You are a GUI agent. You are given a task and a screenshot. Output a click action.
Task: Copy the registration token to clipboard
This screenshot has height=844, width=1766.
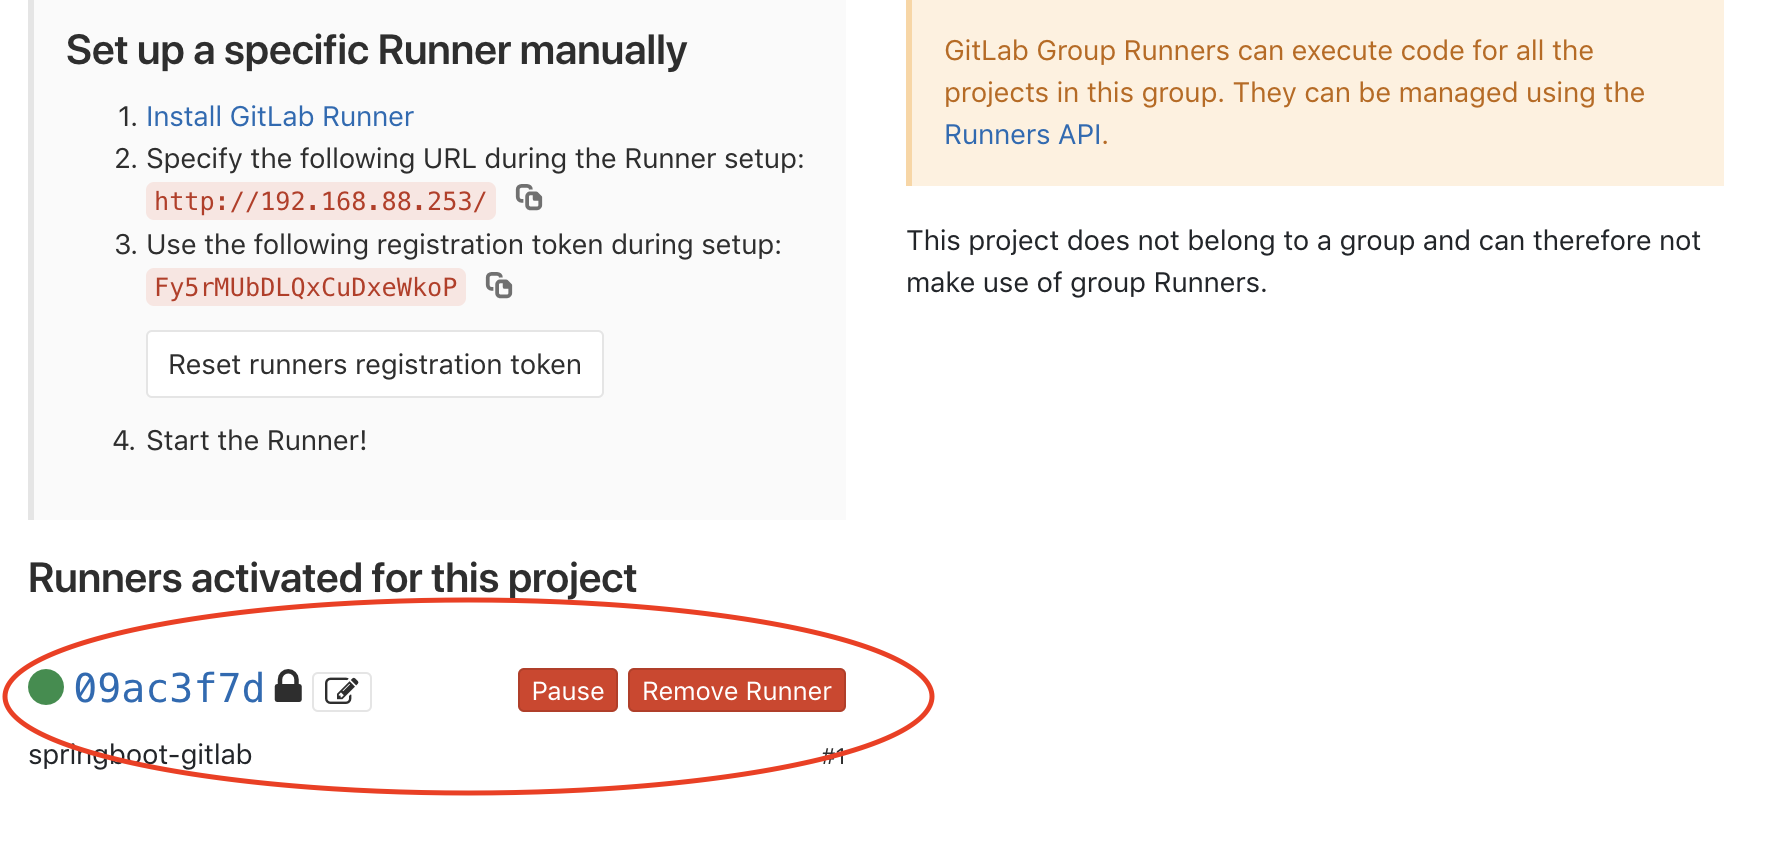(x=499, y=286)
